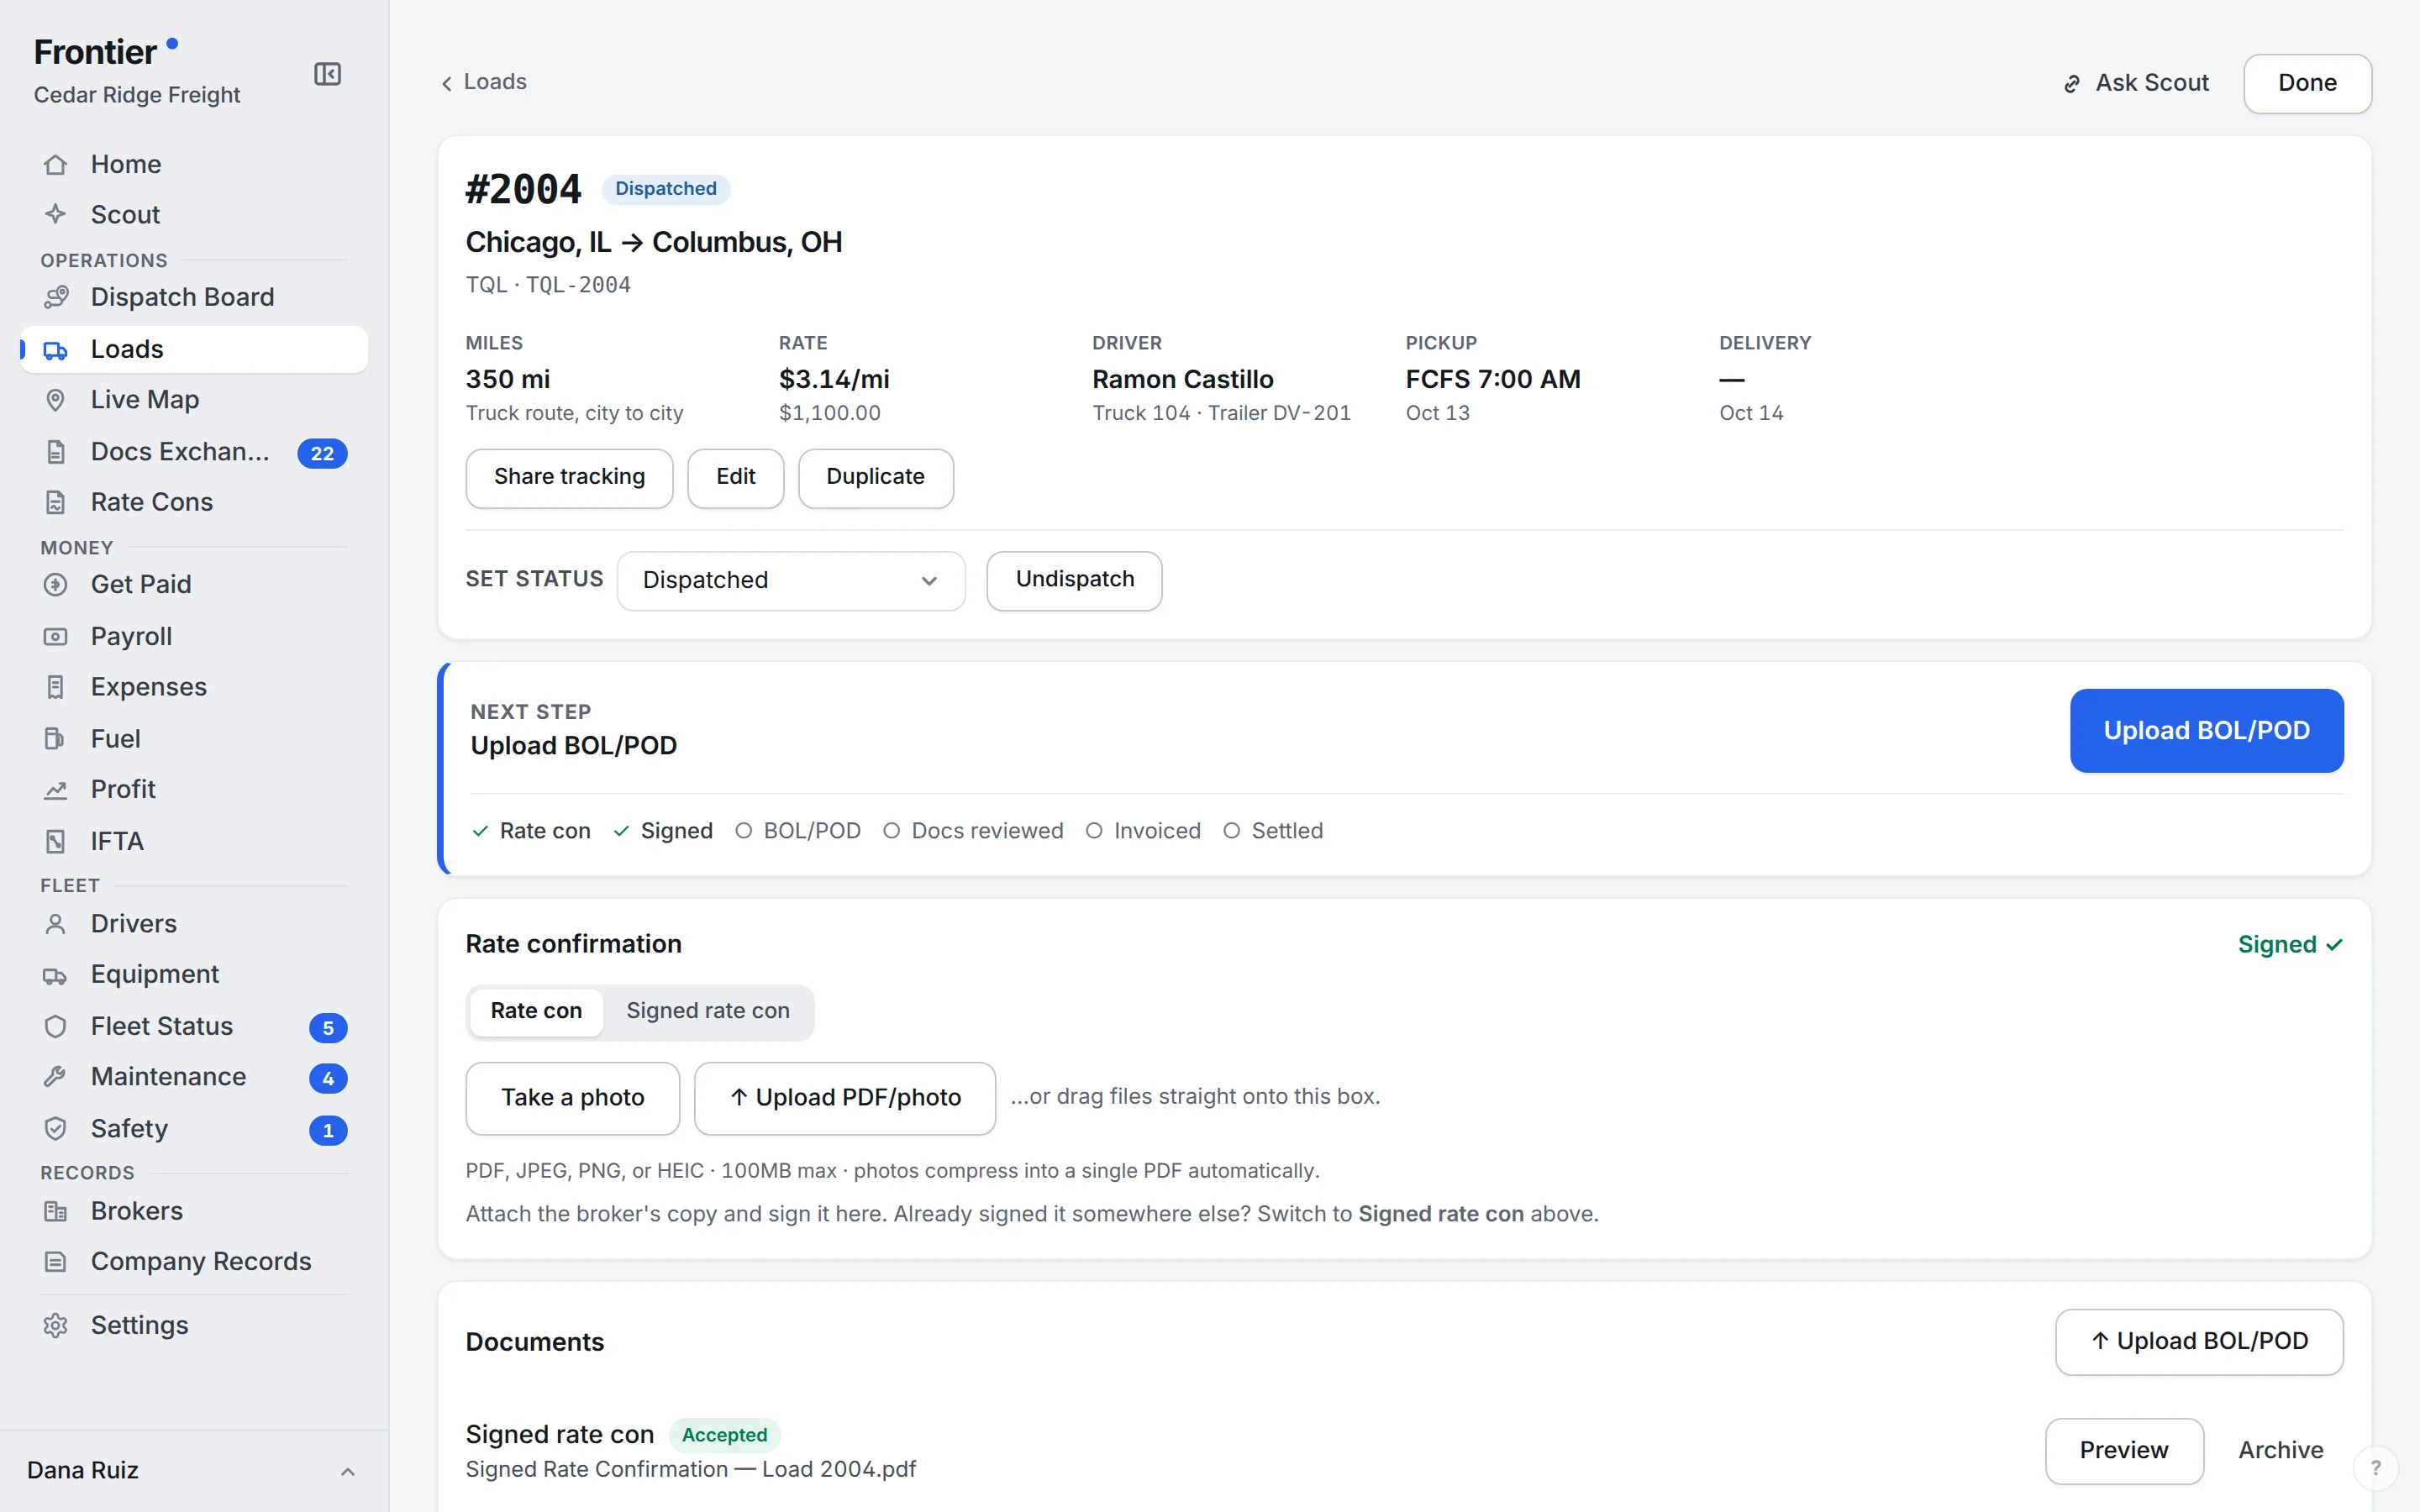Click the Dispatch Board icon
This screenshot has height=1512, width=2420.
coord(55,297)
